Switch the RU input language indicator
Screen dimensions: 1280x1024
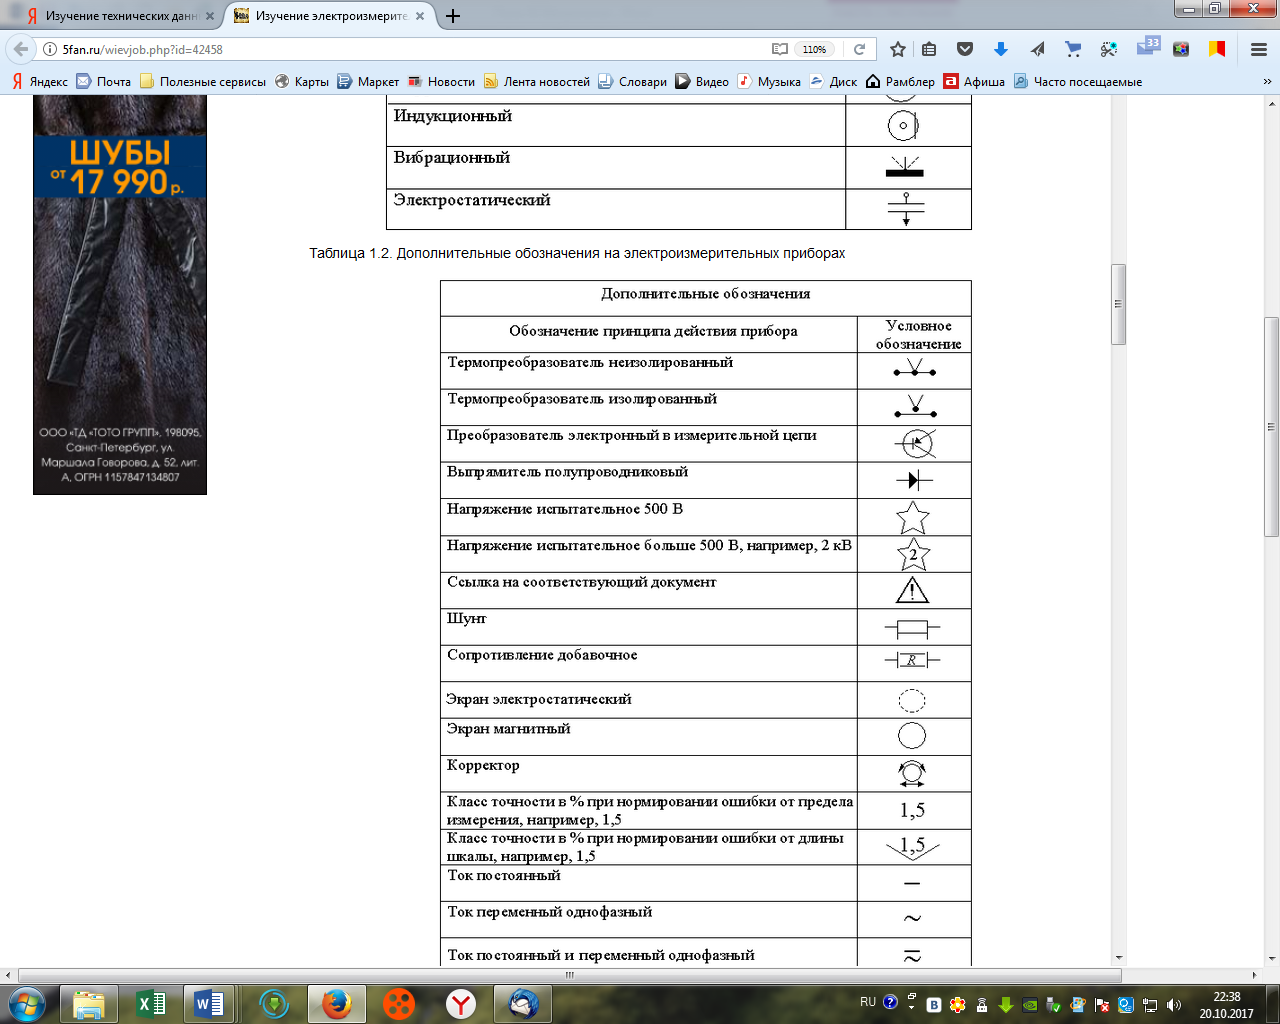click(868, 1002)
